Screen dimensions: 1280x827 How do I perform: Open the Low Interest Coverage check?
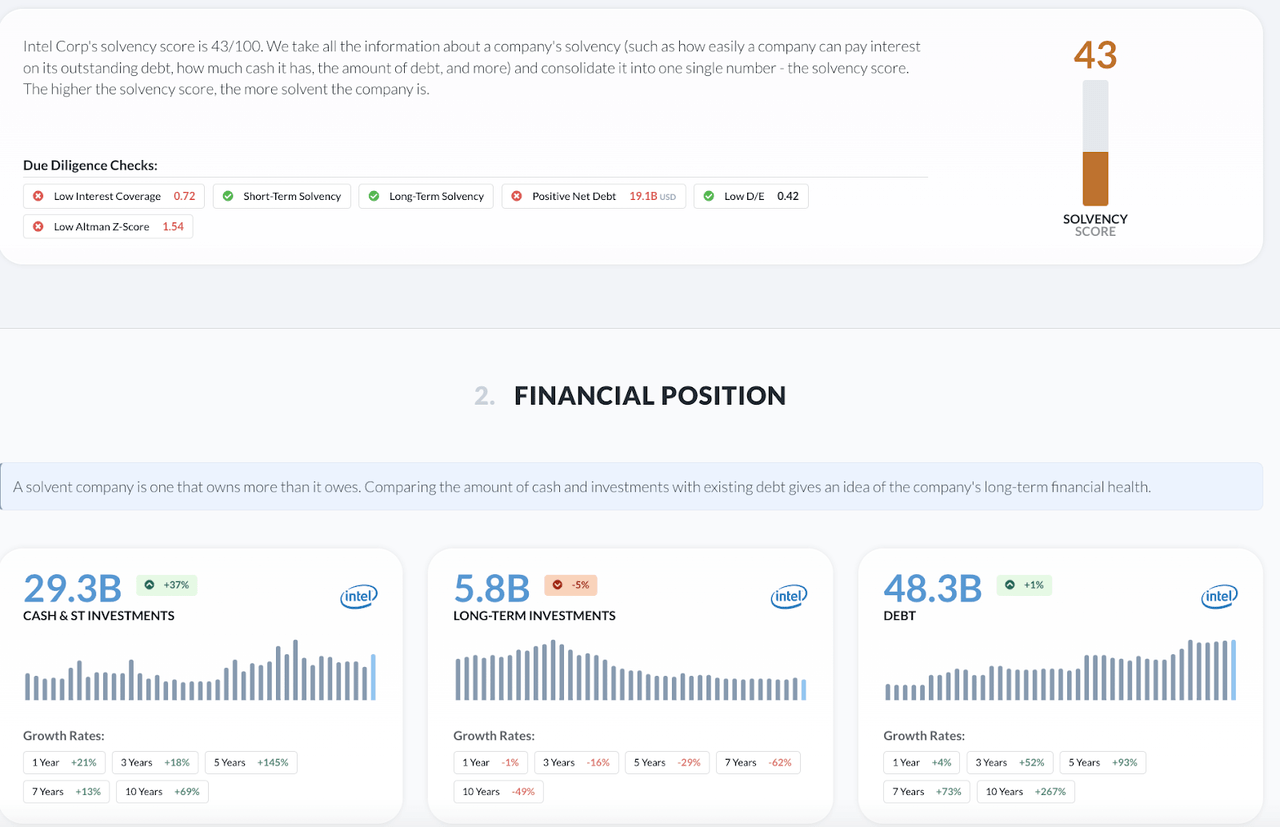(x=114, y=196)
